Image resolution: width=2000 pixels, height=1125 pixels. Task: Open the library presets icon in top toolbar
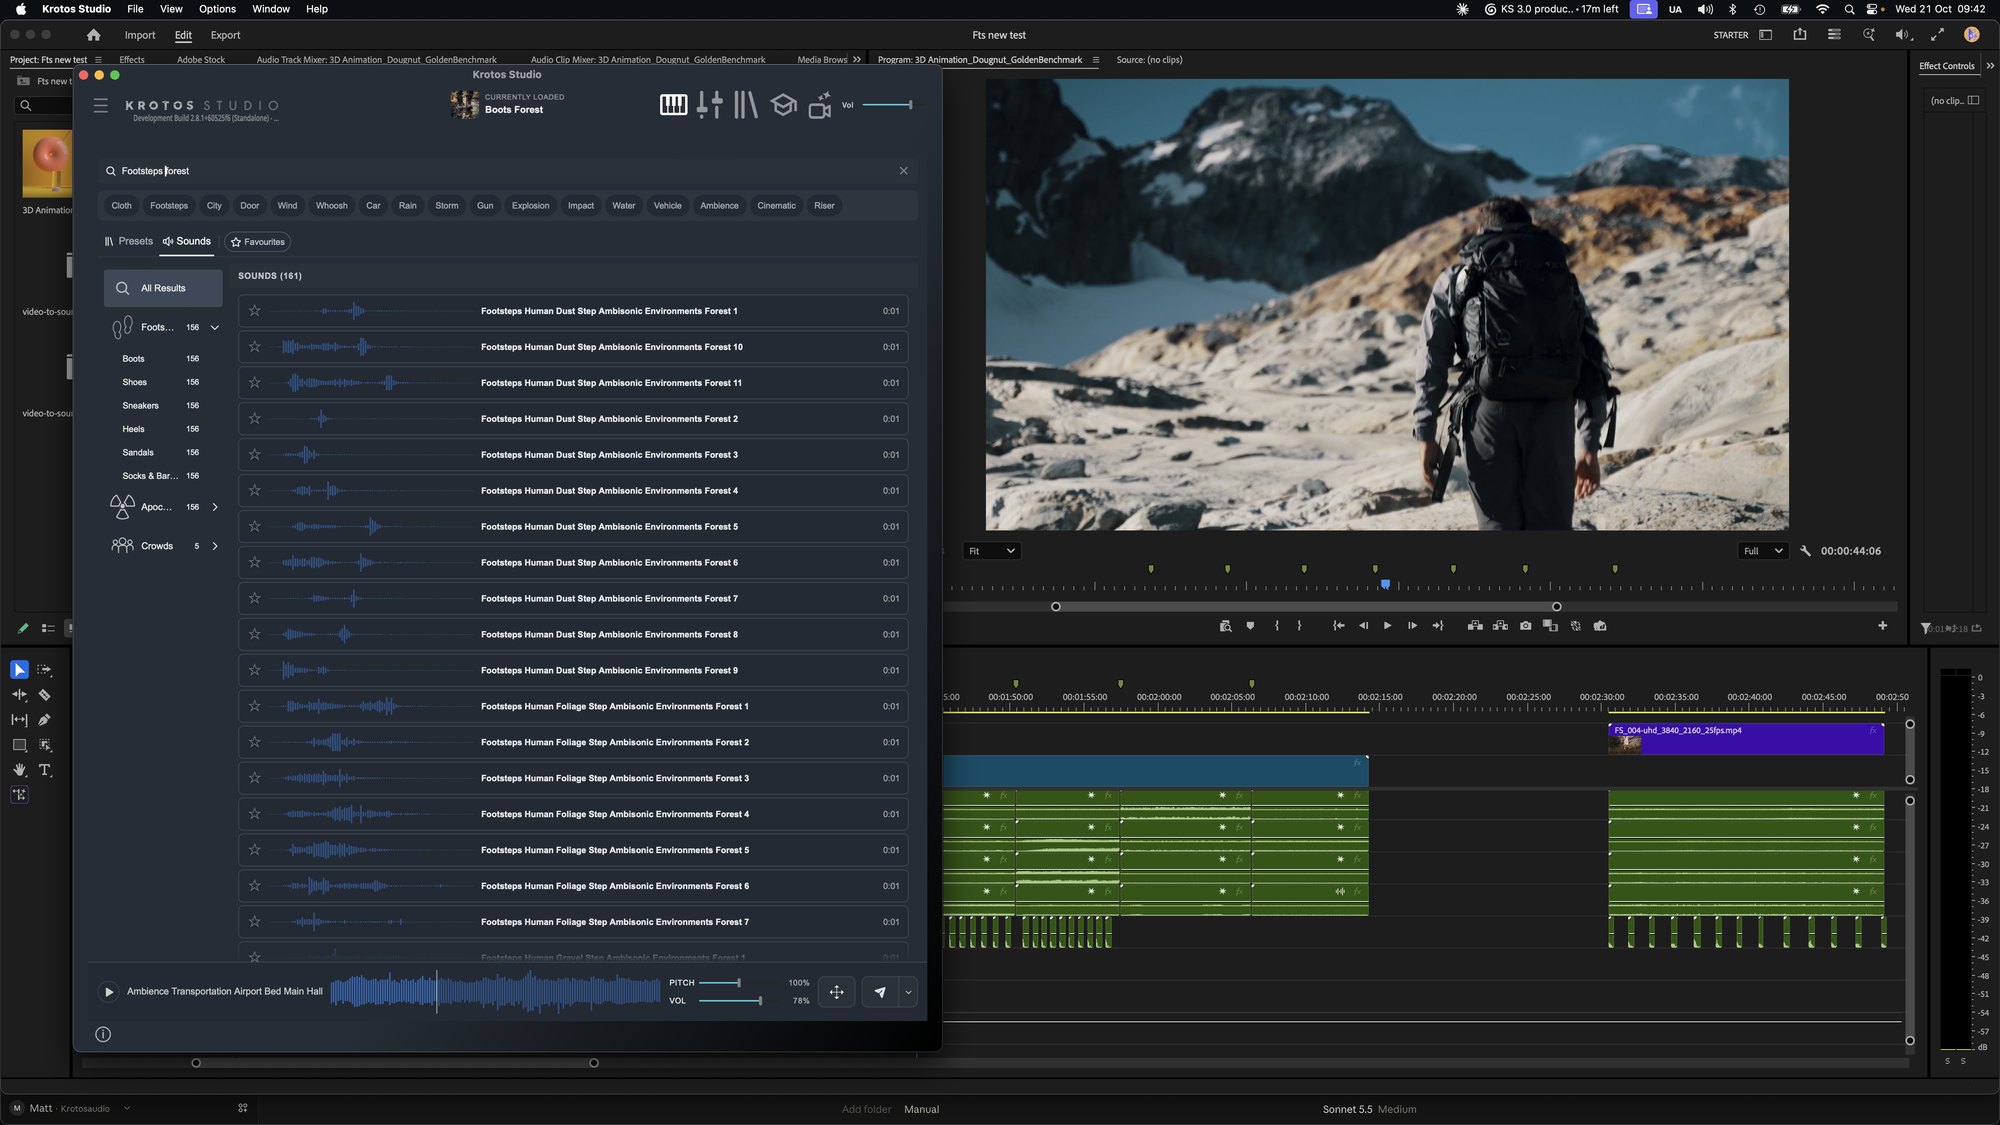746,104
